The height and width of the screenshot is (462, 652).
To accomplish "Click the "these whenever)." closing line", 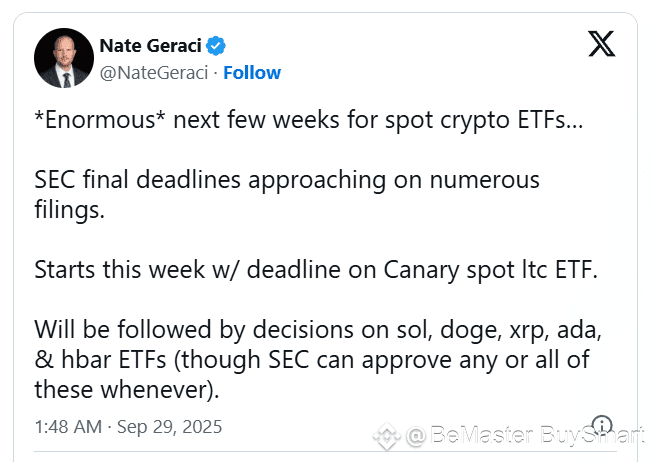I will pos(127,390).
